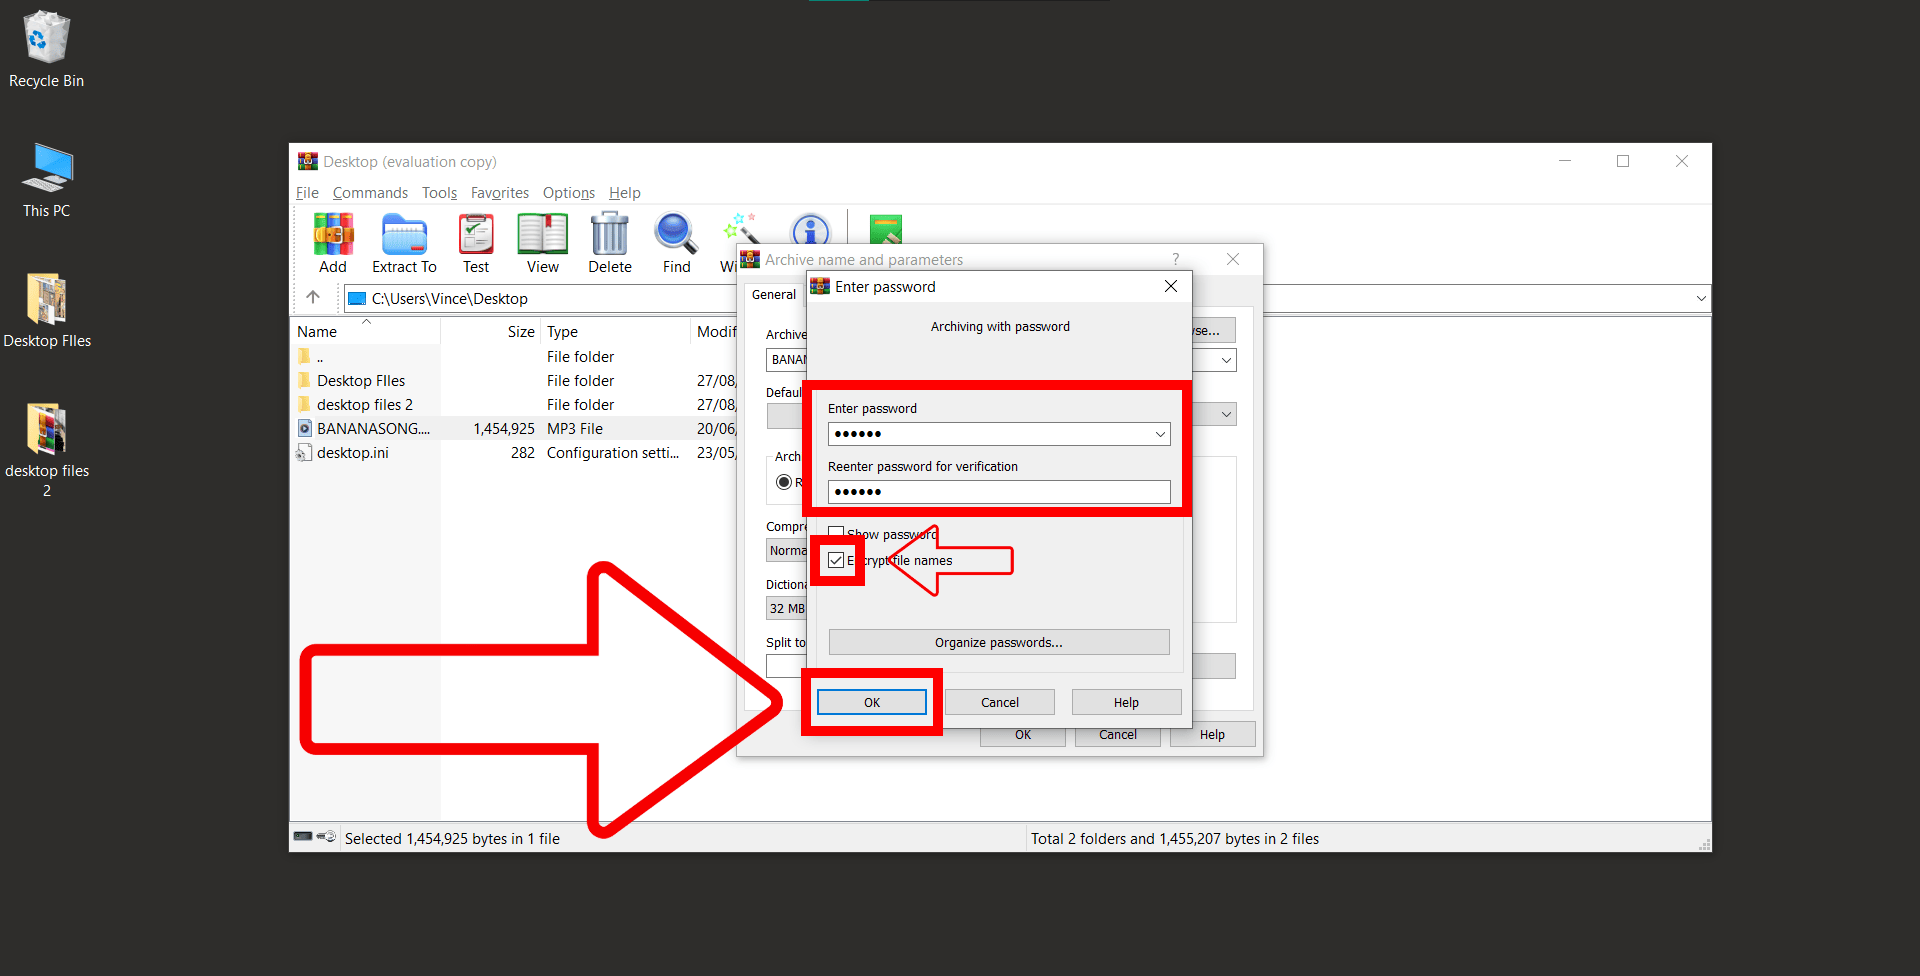Switch to the General tab
Viewport: 1920px width, 976px height.
point(772,294)
